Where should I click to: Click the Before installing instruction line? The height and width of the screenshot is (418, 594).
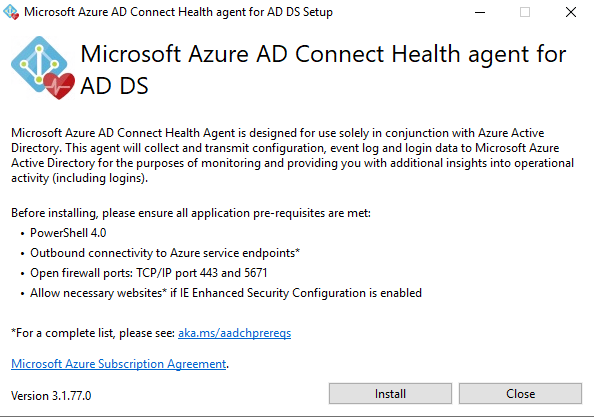(x=191, y=213)
